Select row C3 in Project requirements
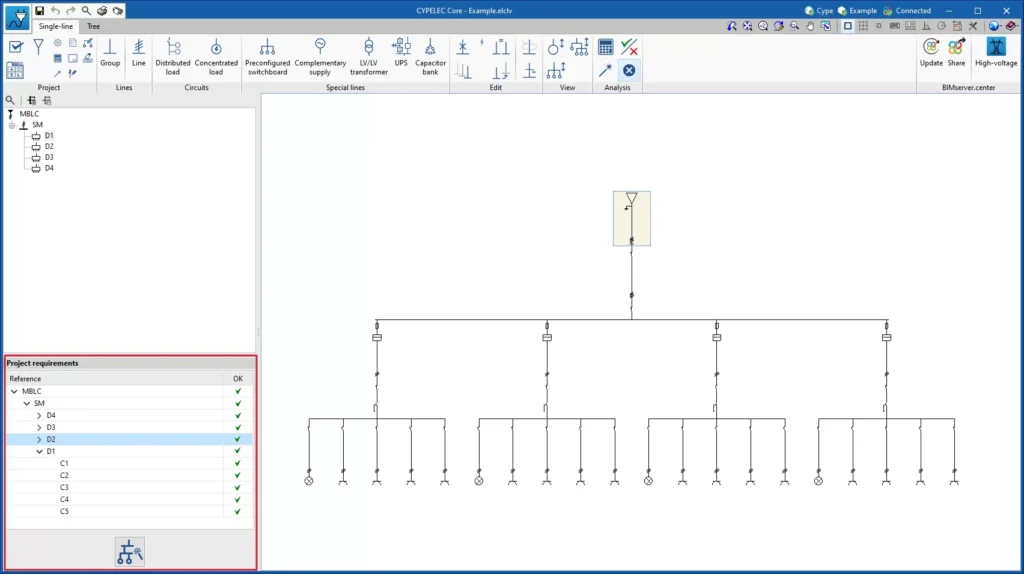The height and width of the screenshot is (574, 1024). tap(129, 487)
